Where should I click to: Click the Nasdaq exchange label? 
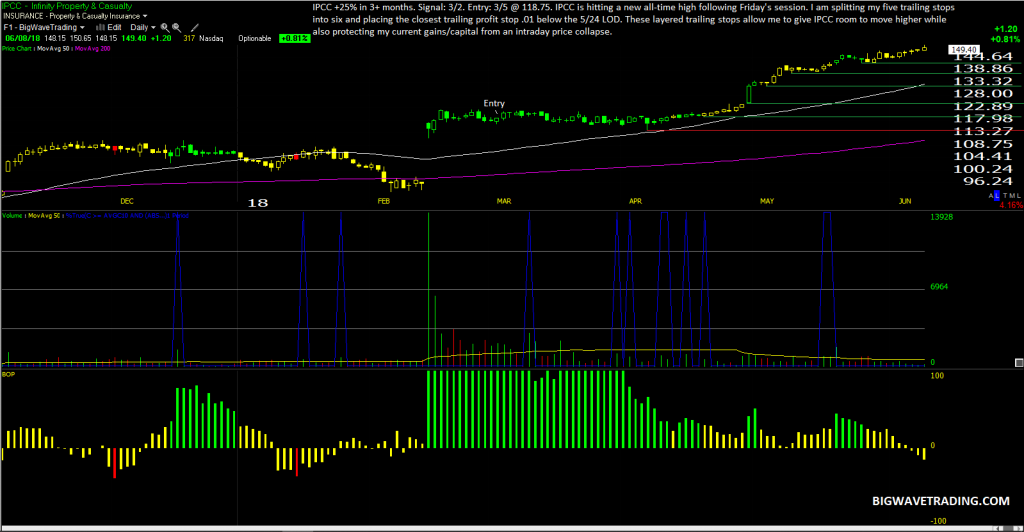(x=211, y=38)
